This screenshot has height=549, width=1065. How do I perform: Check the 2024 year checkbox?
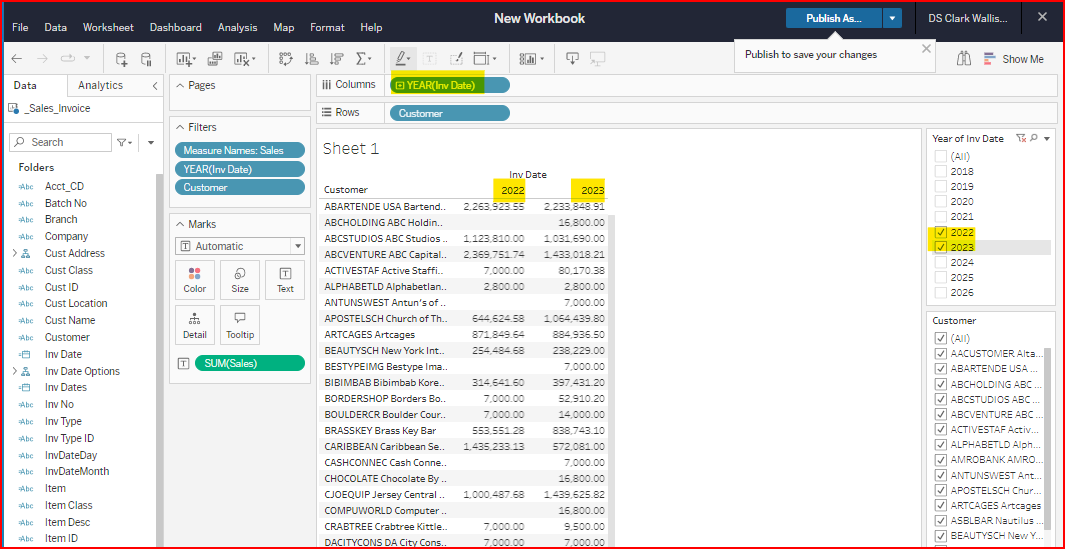tap(940, 262)
